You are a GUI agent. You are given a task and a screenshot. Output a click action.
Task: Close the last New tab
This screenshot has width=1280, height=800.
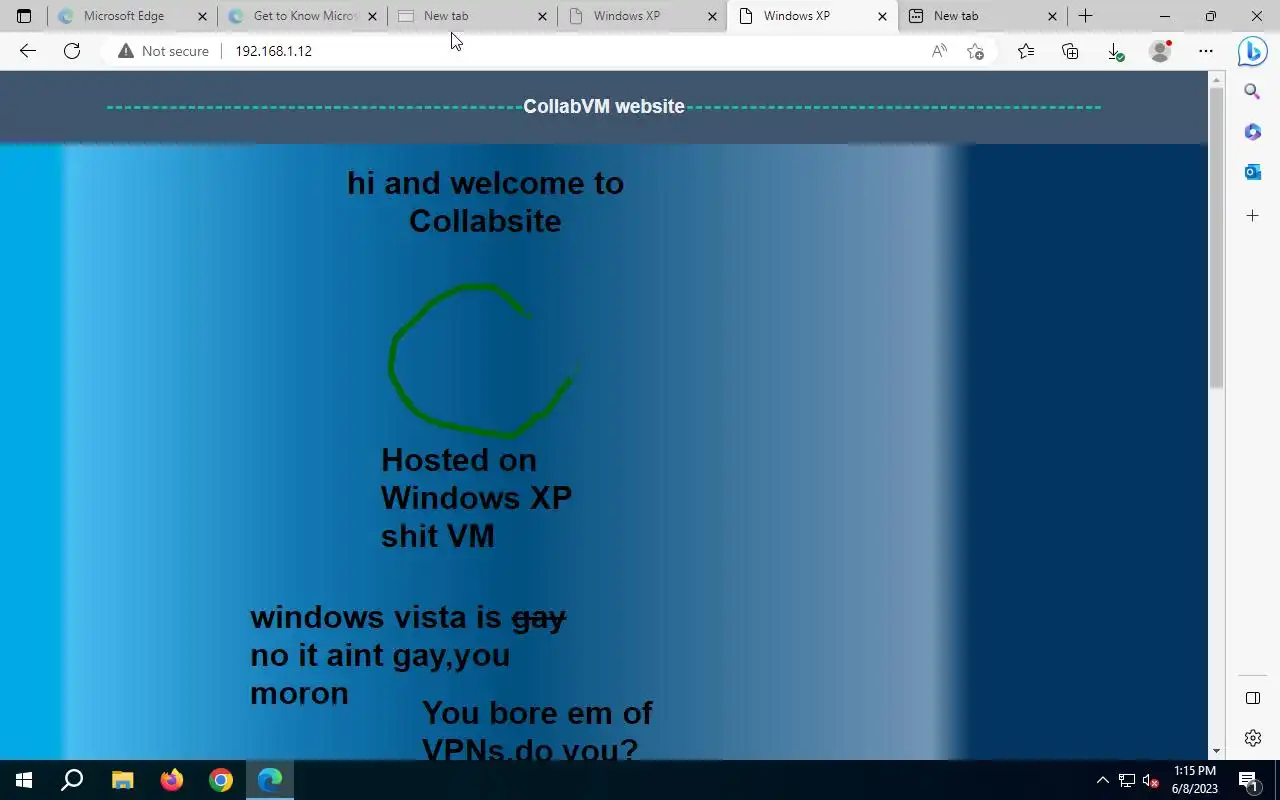[1052, 16]
